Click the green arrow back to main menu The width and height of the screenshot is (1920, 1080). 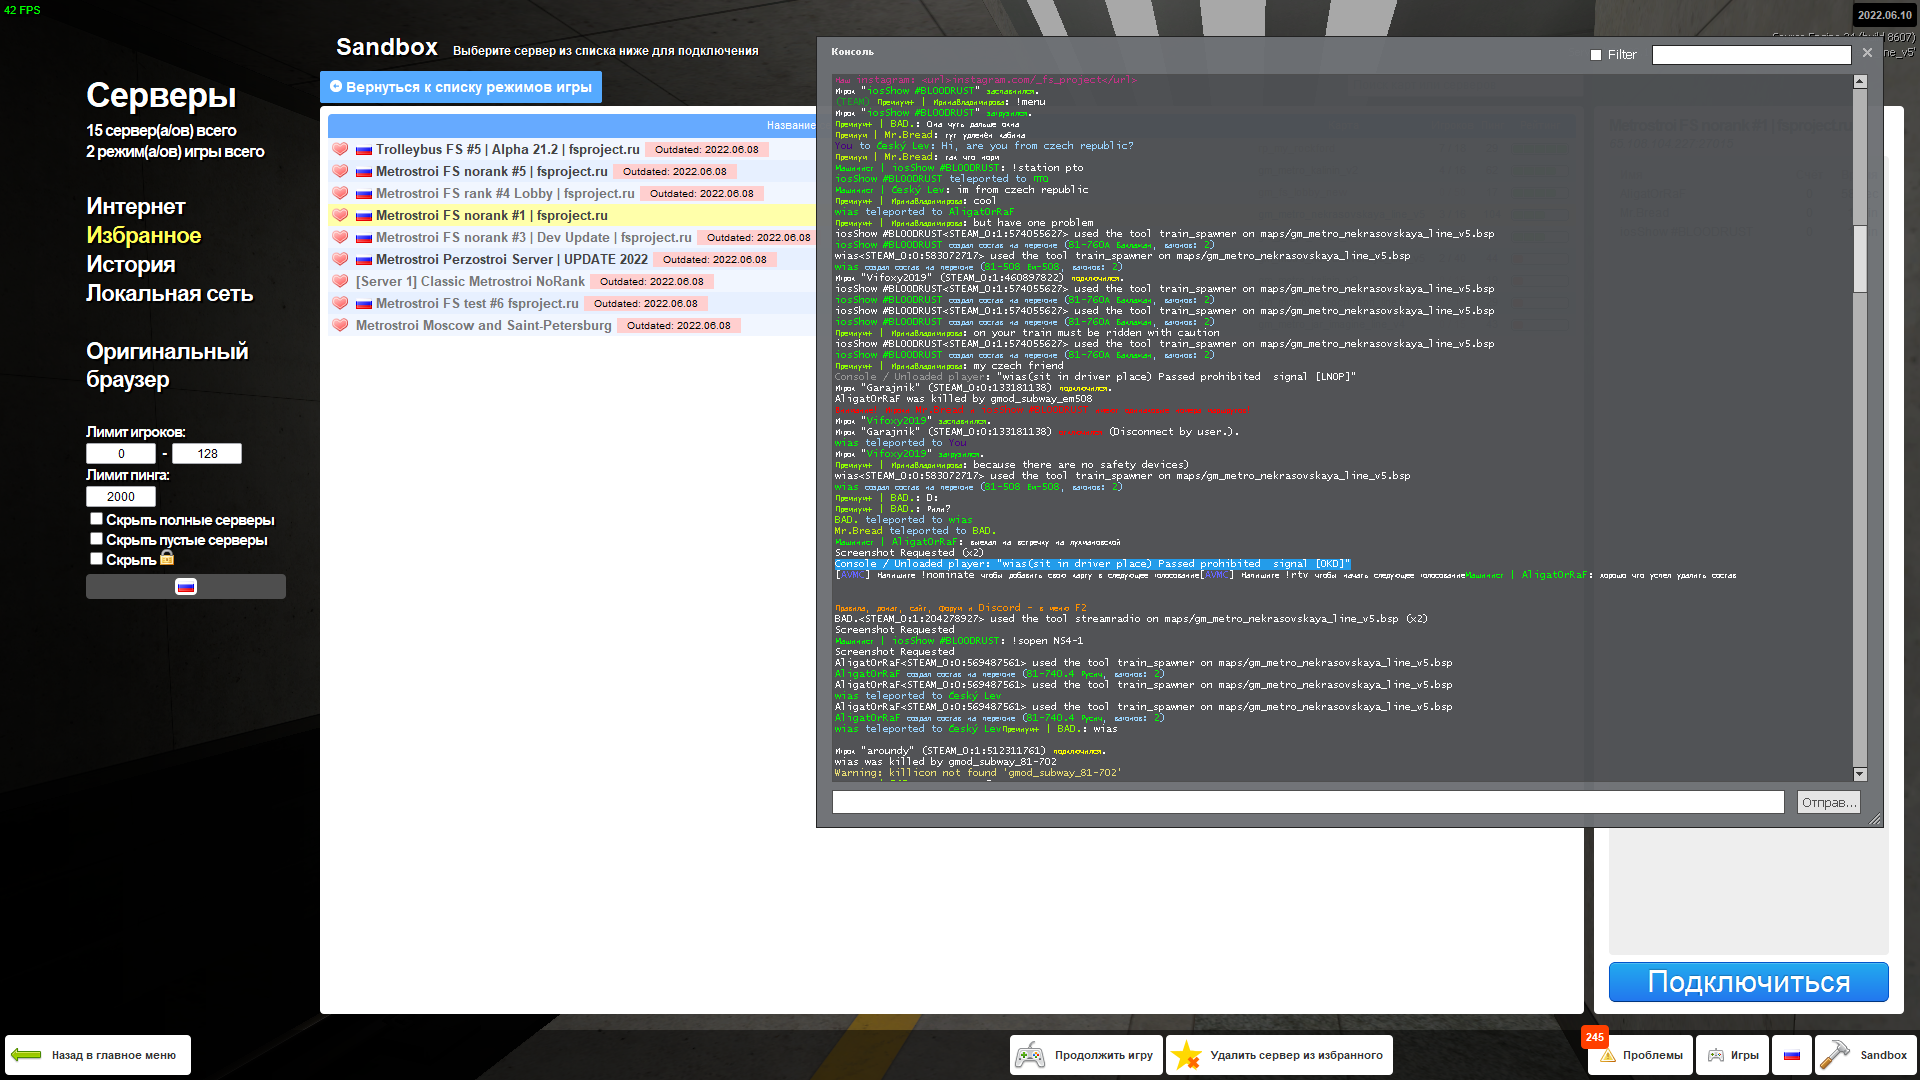26,1055
